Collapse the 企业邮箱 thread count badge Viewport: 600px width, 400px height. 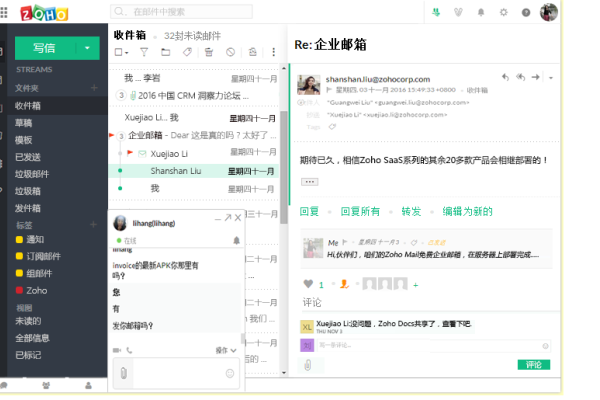121,136
